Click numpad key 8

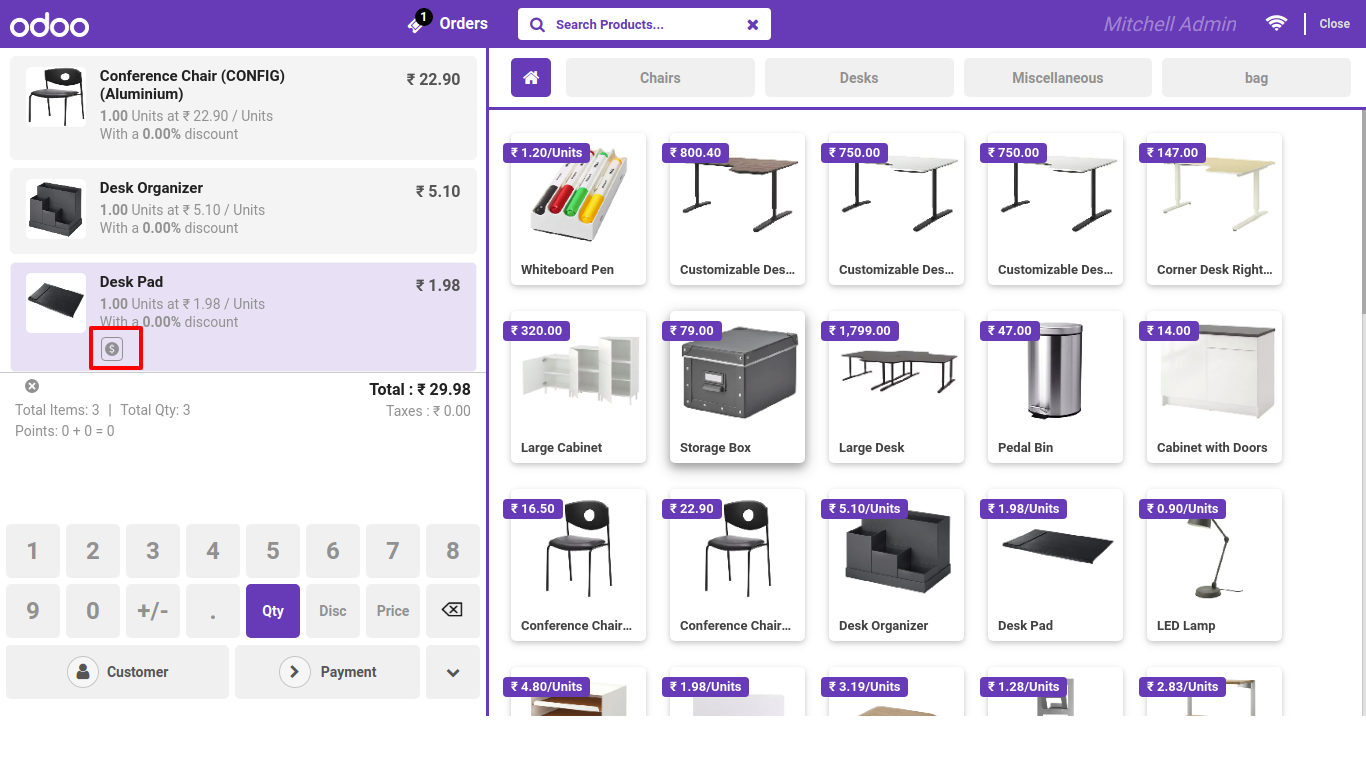coord(453,550)
